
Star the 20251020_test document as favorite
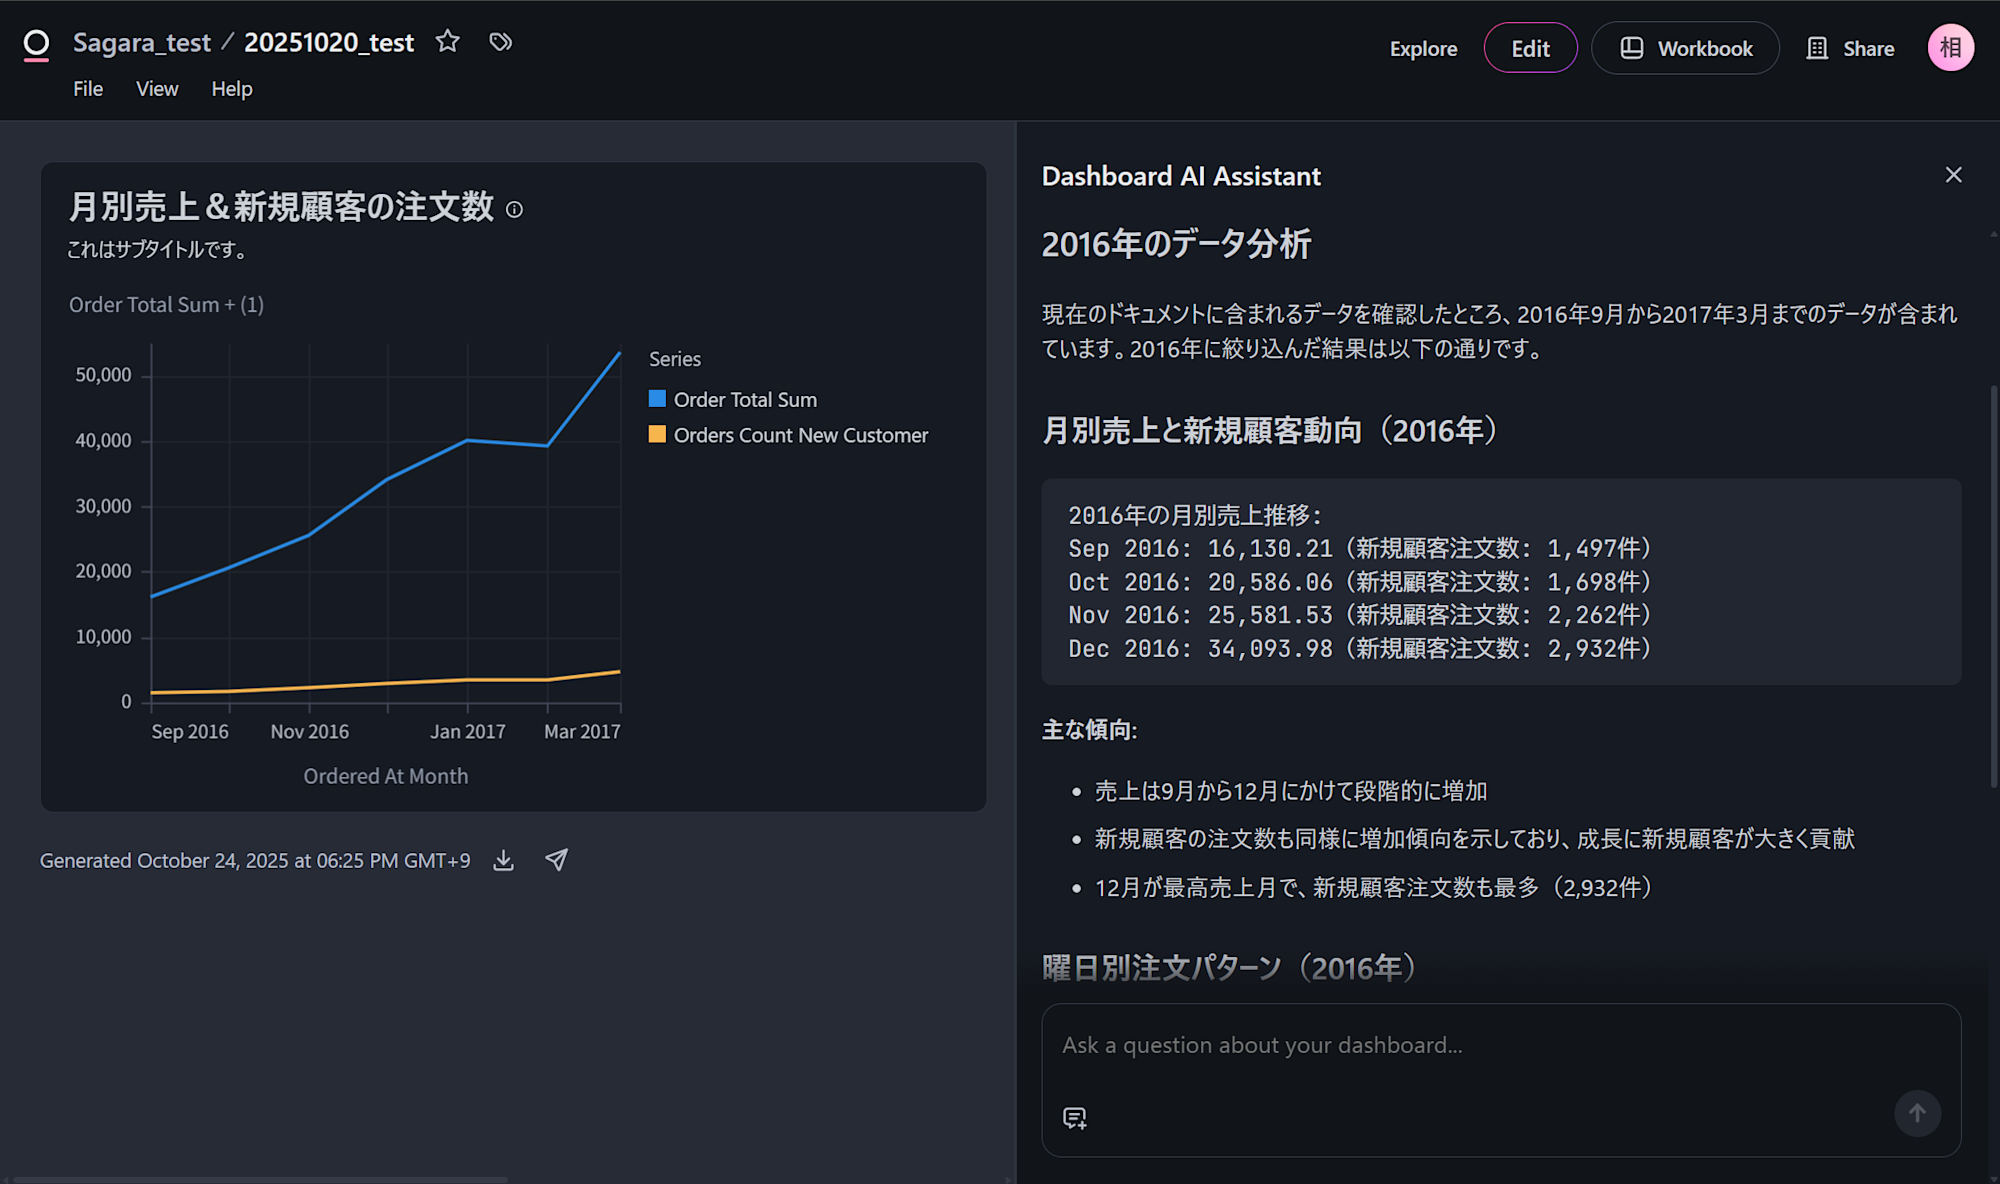point(447,42)
